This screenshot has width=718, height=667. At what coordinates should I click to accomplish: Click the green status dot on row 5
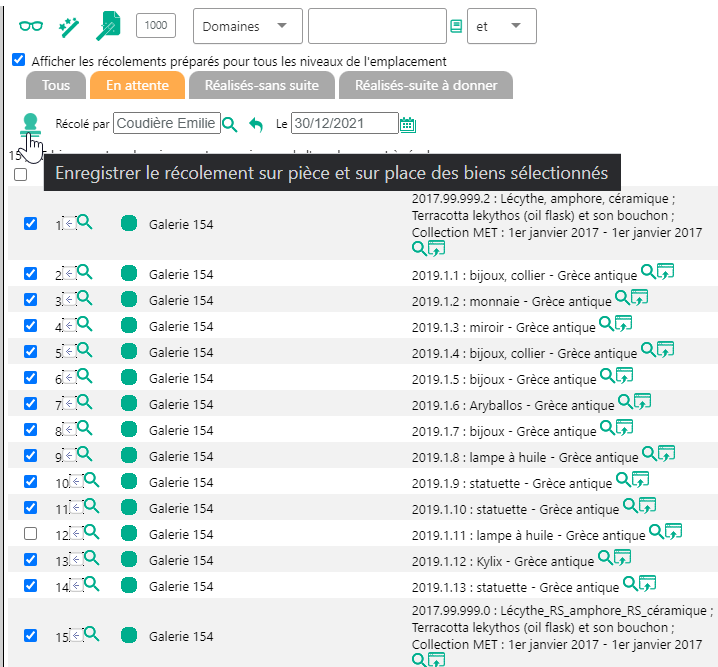tap(128, 352)
